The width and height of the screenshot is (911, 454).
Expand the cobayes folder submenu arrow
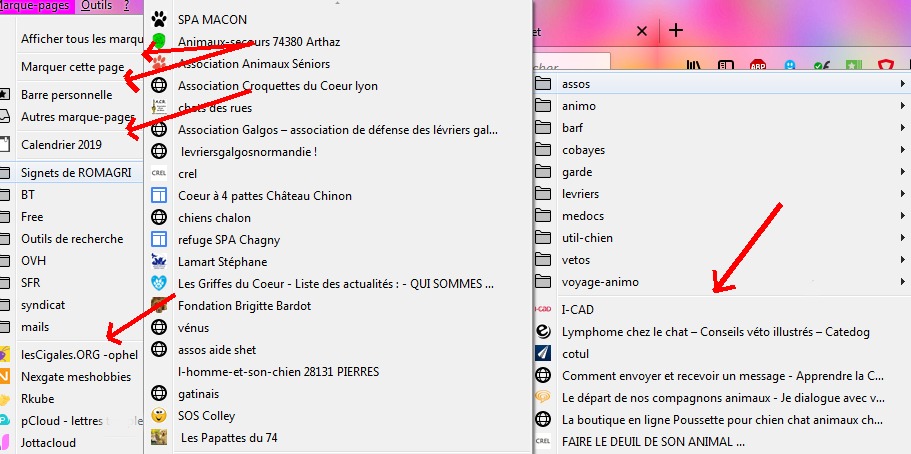[903, 150]
